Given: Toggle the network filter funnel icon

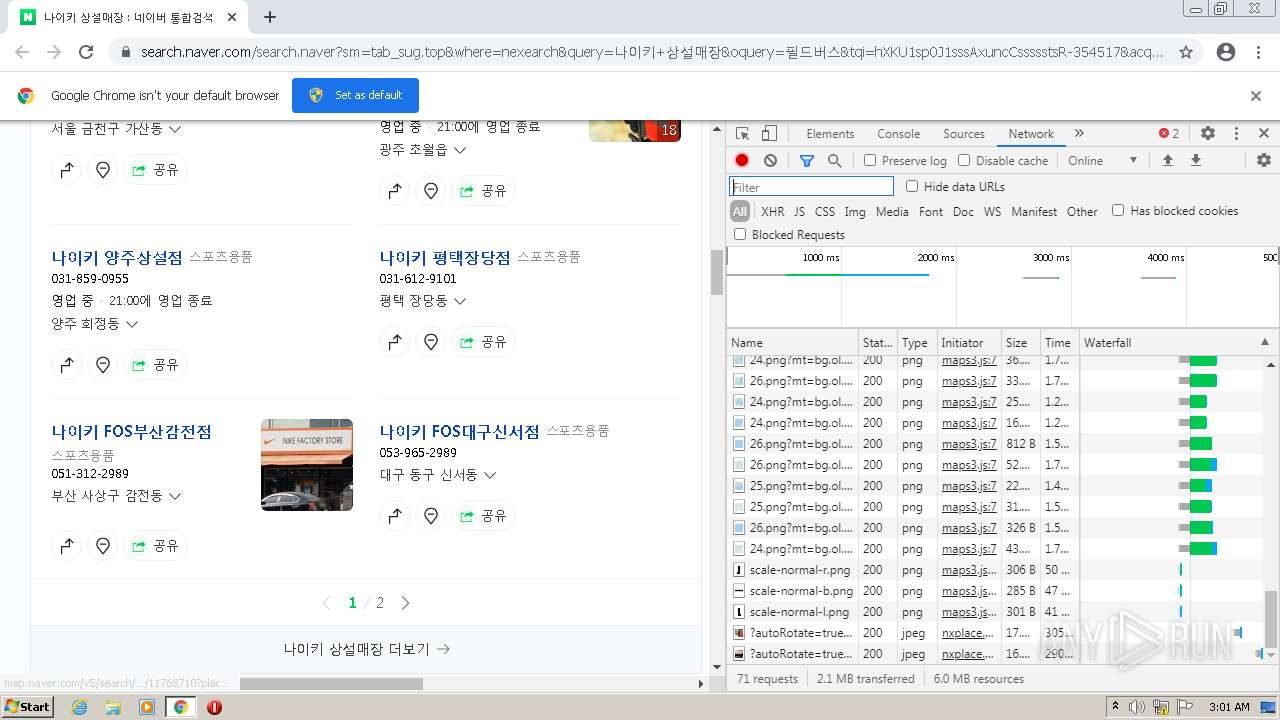Looking at the screenshot, I should [807, 160].
